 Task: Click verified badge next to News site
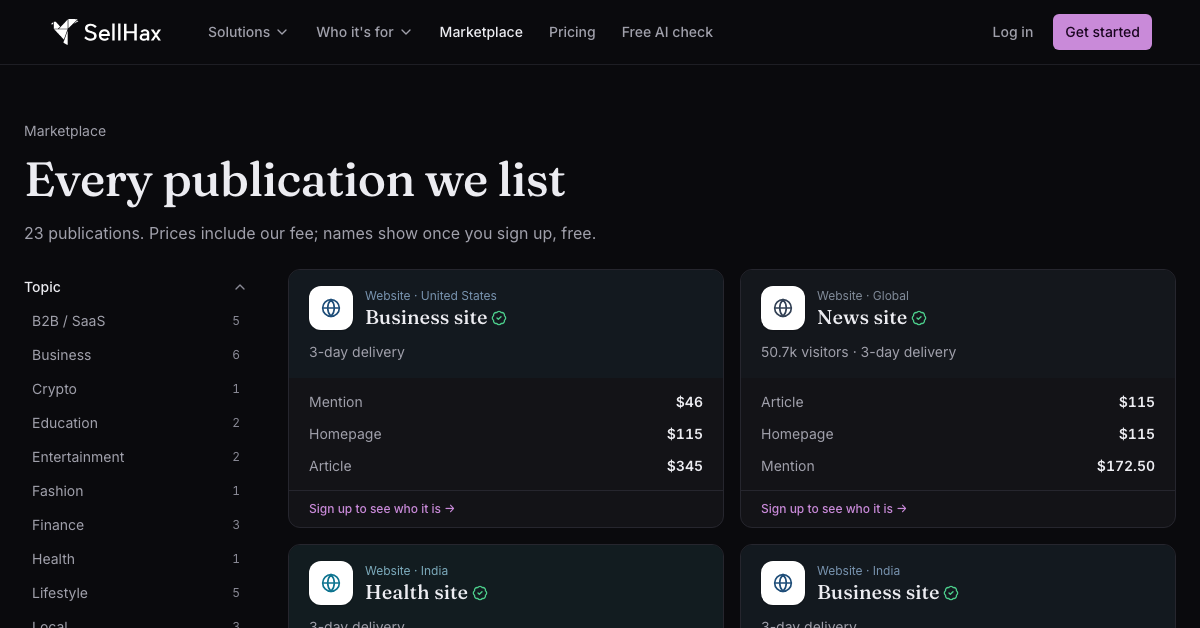click(x=919, y=318)
